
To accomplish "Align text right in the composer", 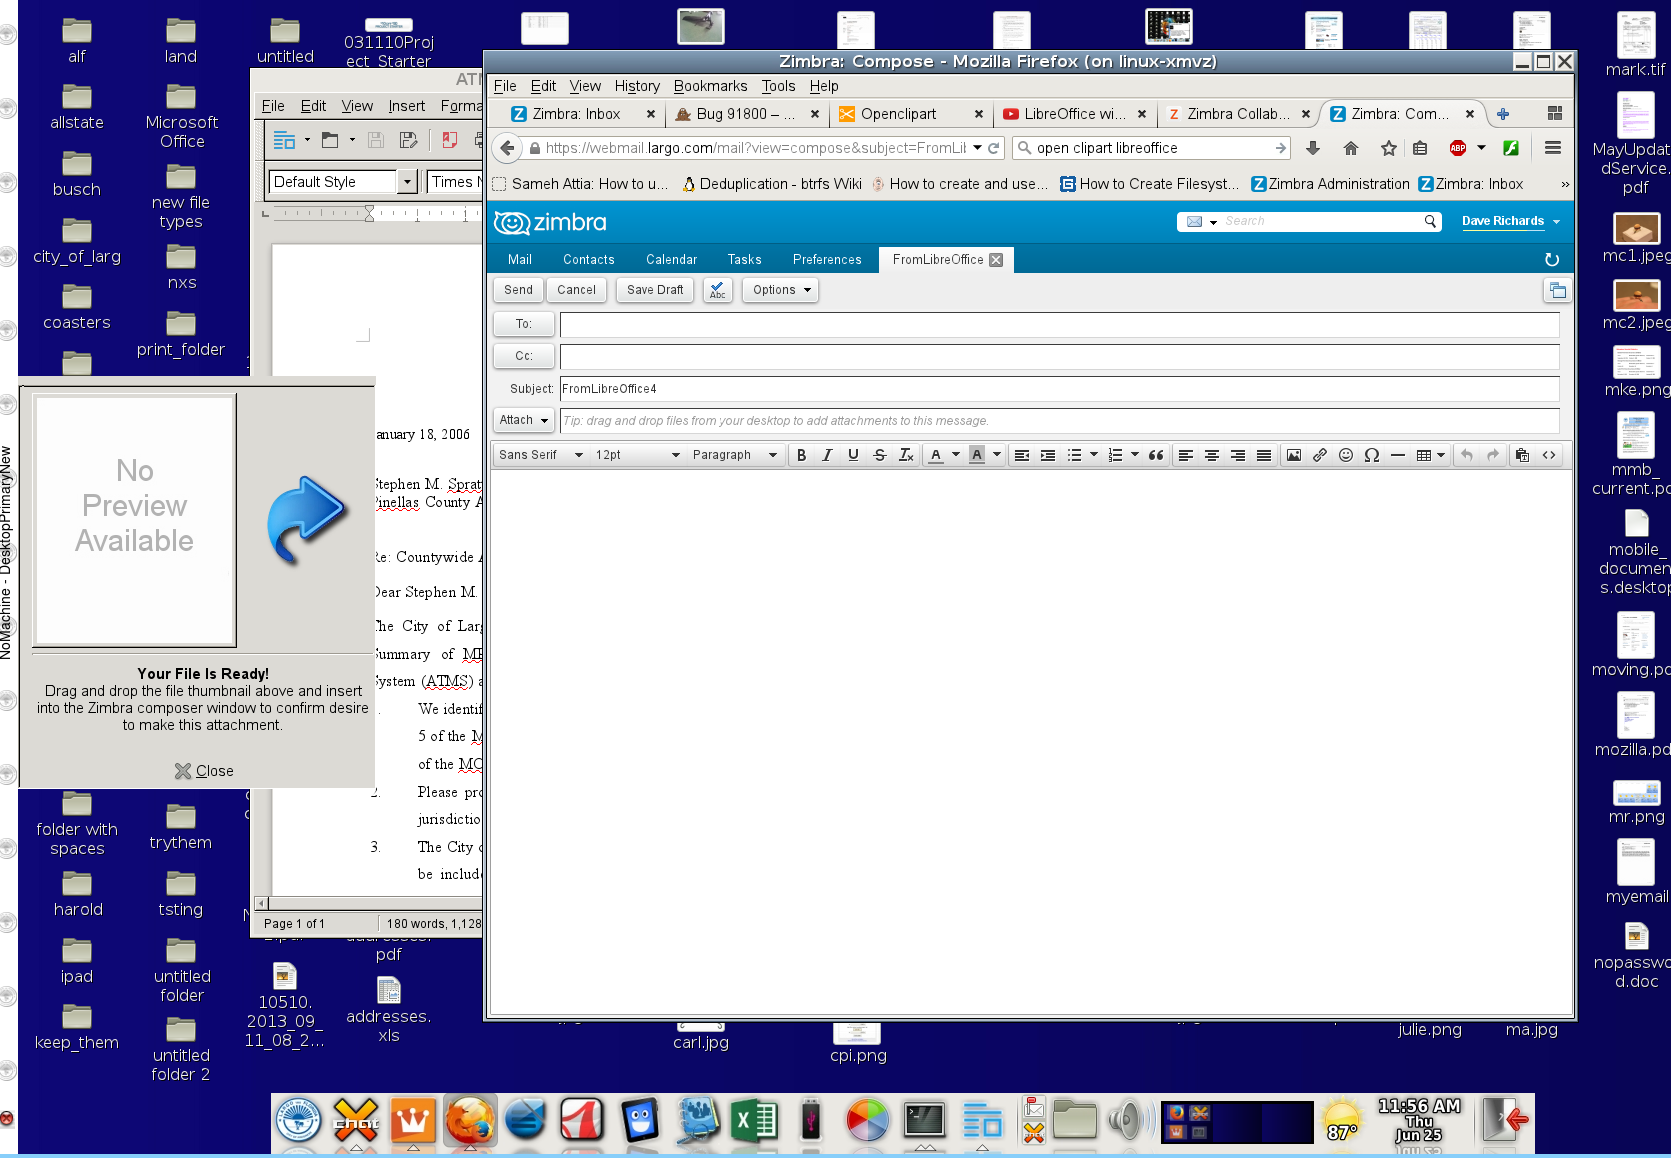I will tap(1238, 455).
